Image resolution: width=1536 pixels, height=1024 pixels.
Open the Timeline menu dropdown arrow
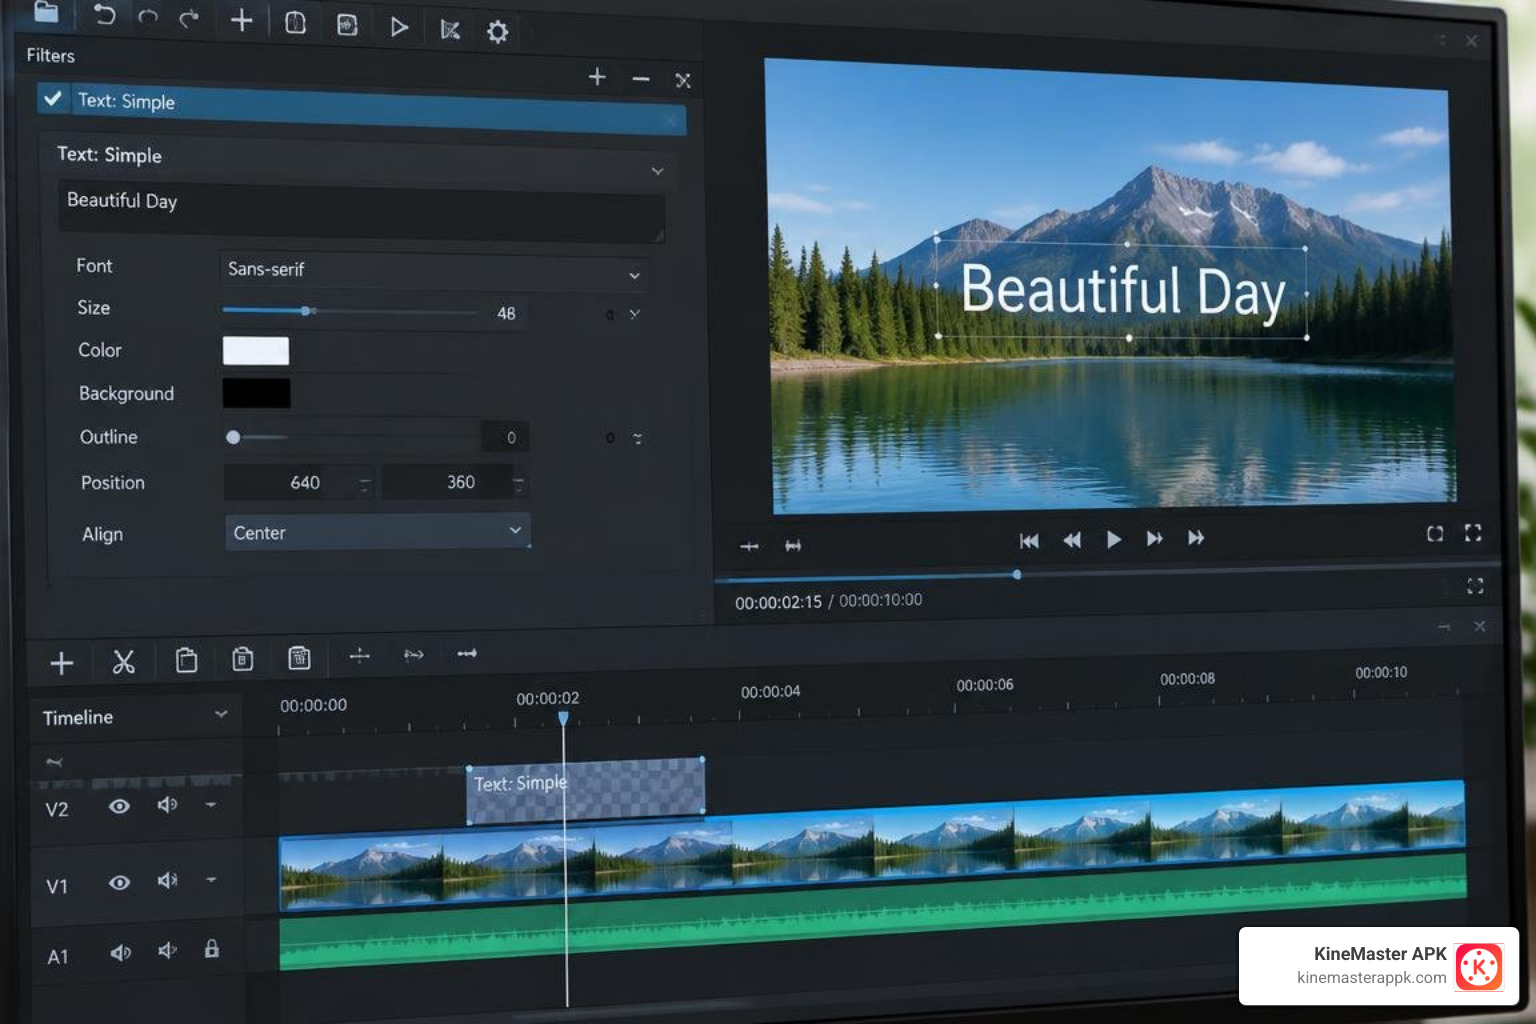(x=221, y=714)
